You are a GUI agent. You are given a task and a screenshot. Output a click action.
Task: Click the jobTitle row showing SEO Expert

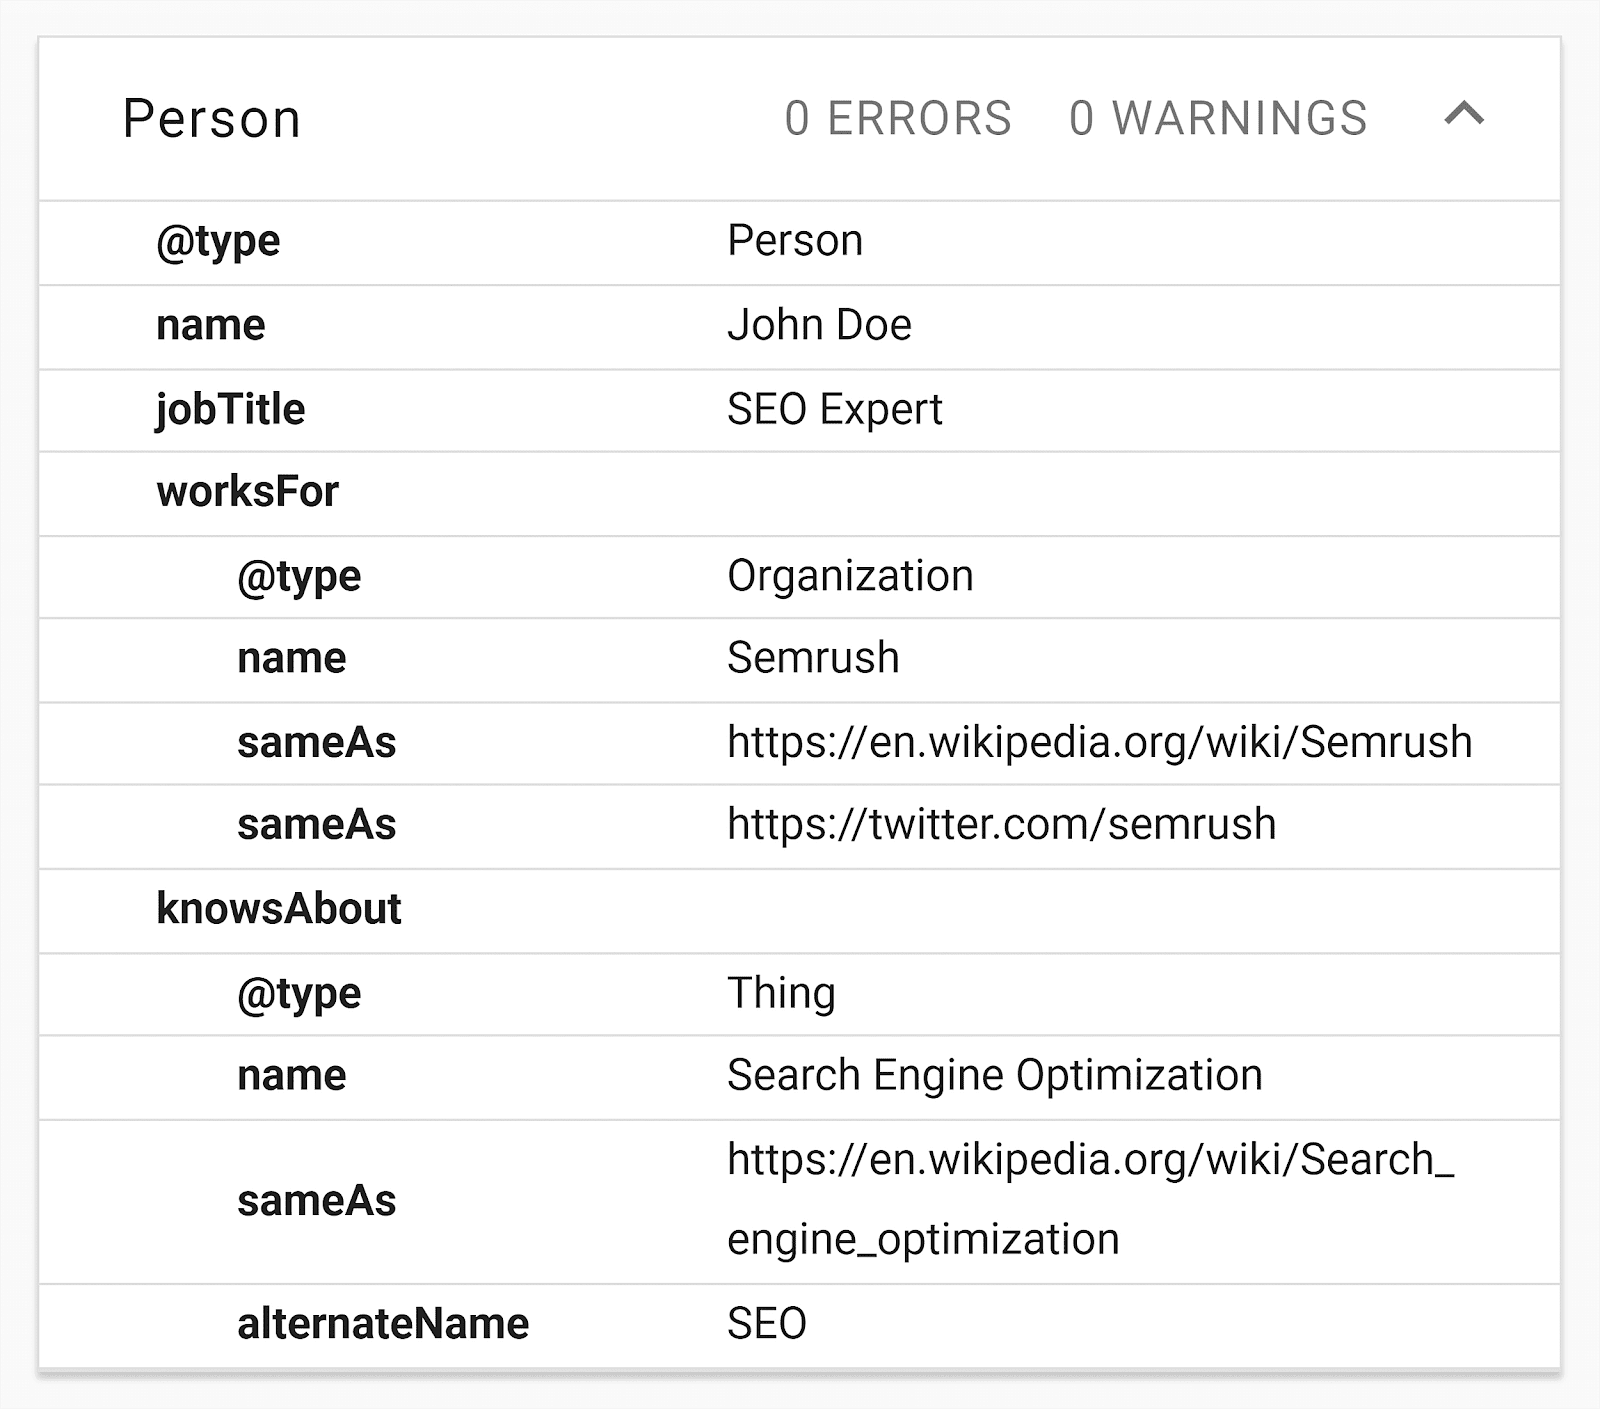tap(834, 409)
